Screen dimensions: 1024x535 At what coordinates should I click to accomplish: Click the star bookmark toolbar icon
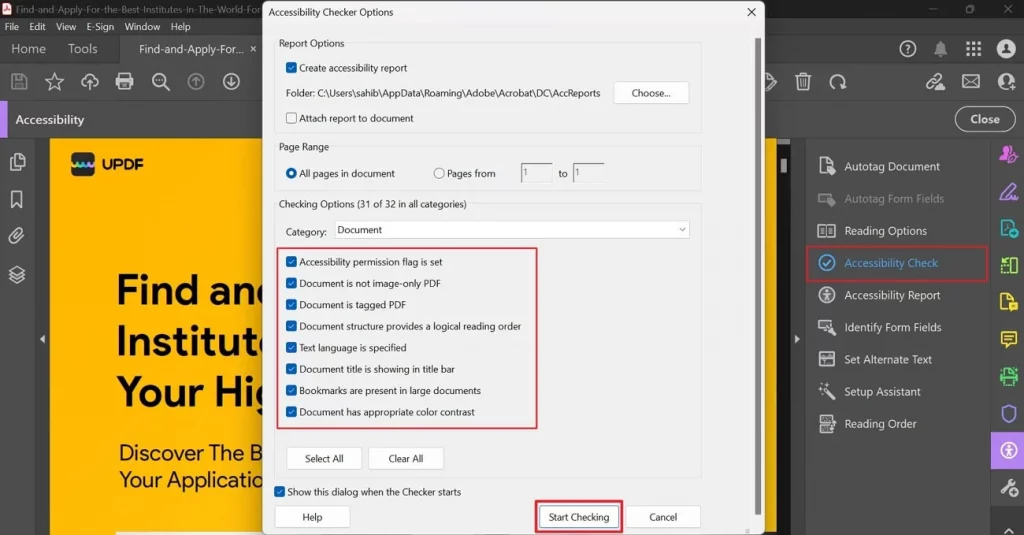[x=54, y=82]
